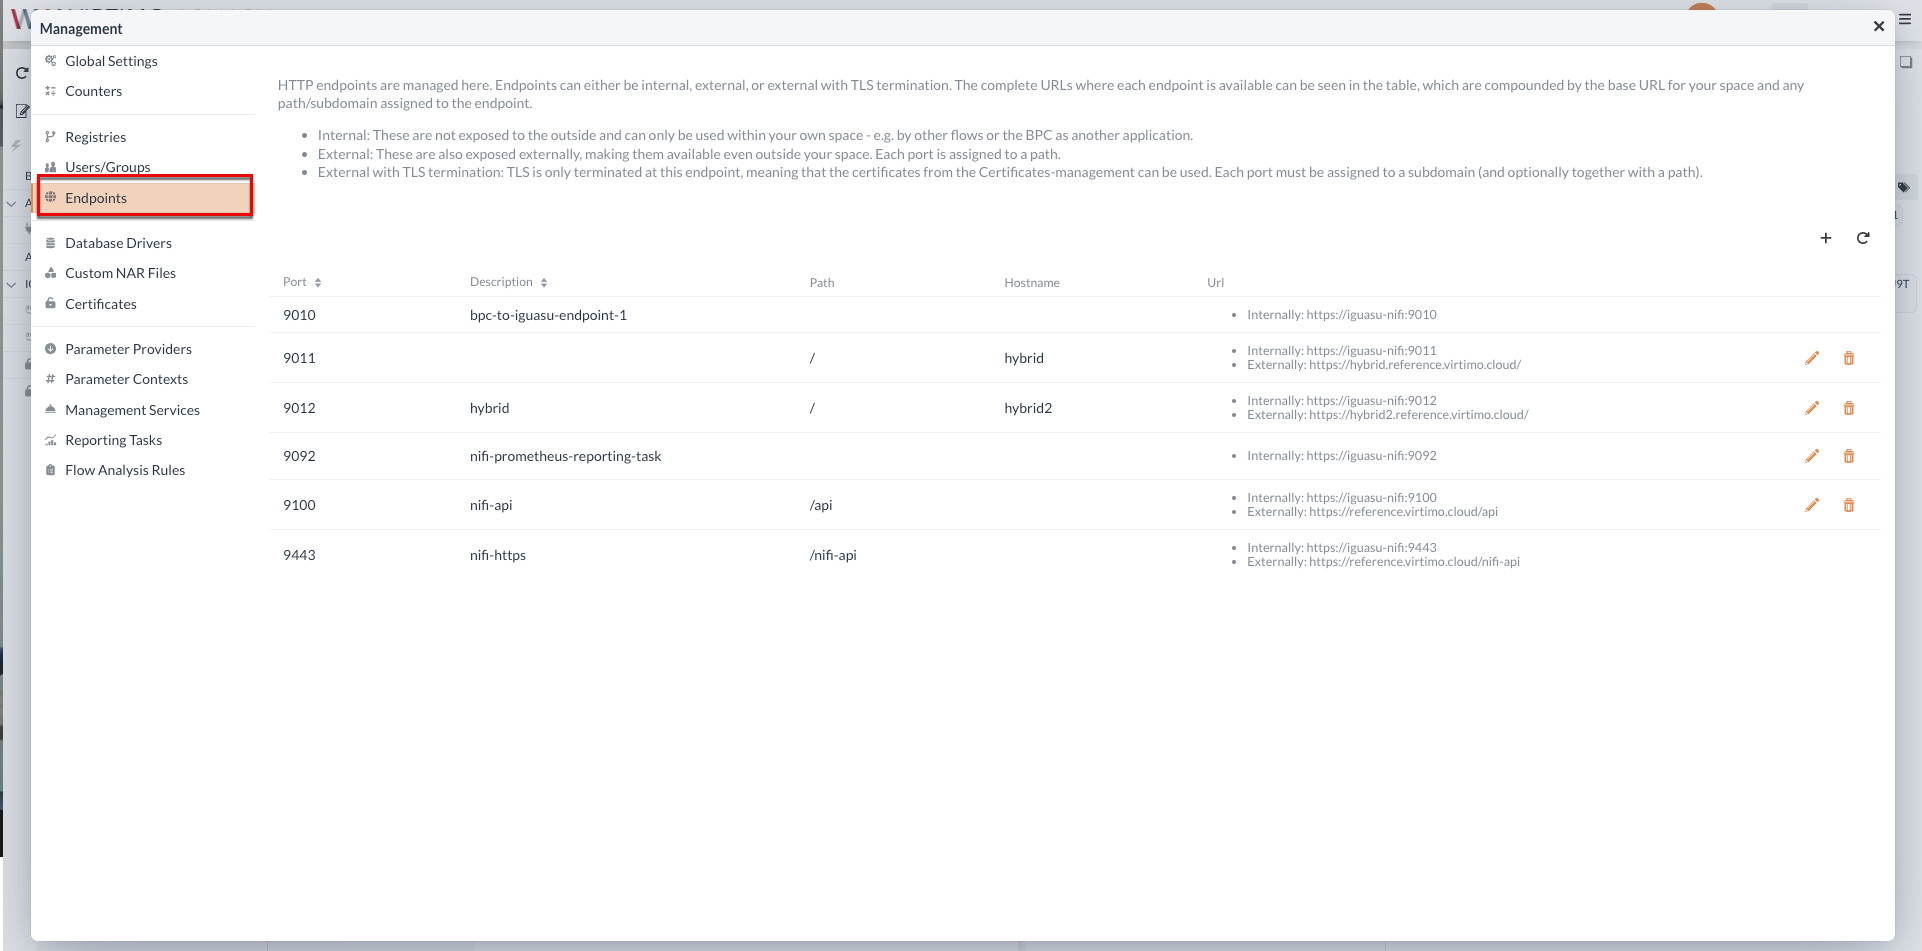Click the Url column header
Image resolution: width=1922 pixels, height=951 pixels.
click(1215, 283)
